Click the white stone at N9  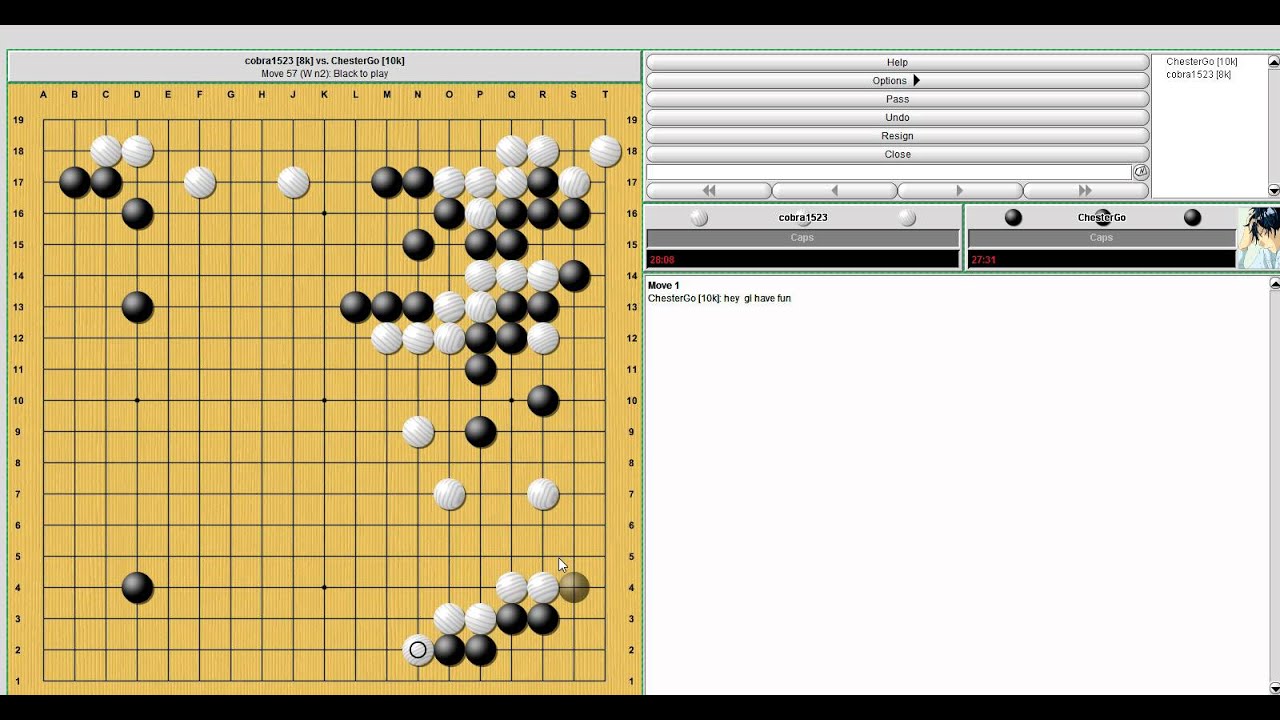[418, 432]
